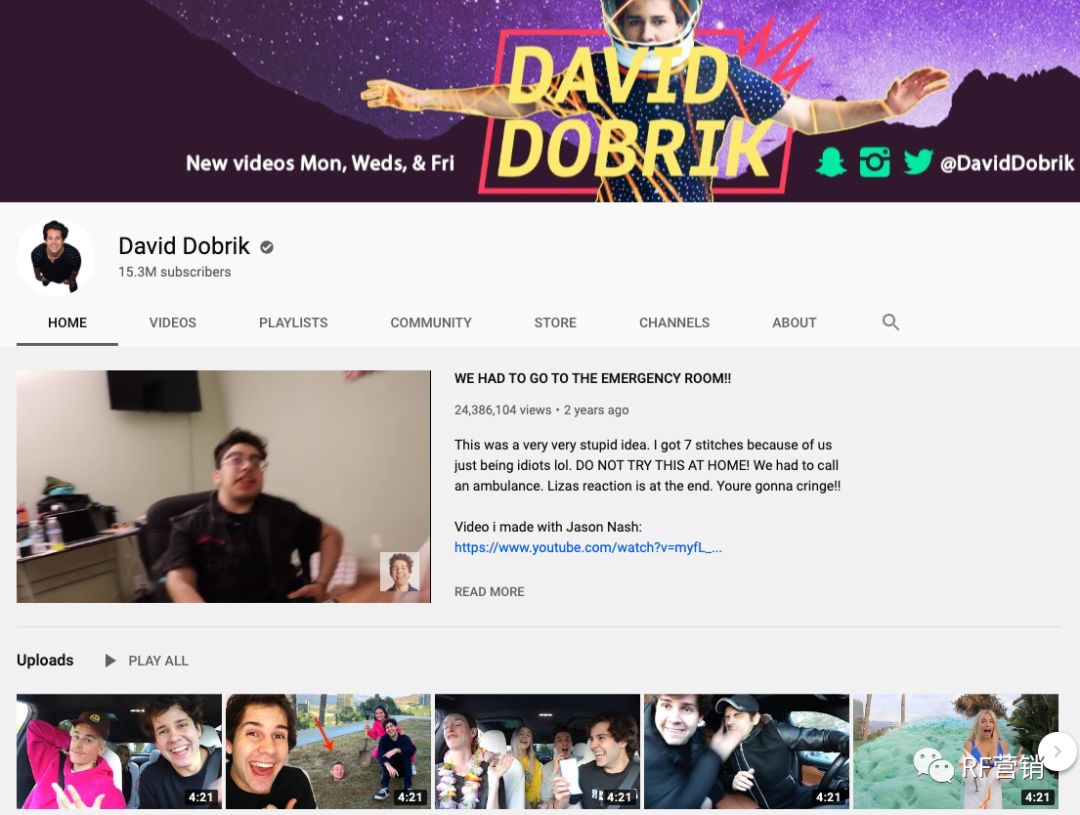
Task: Click the 15.3M subscribers text
Action: [174, 272]
